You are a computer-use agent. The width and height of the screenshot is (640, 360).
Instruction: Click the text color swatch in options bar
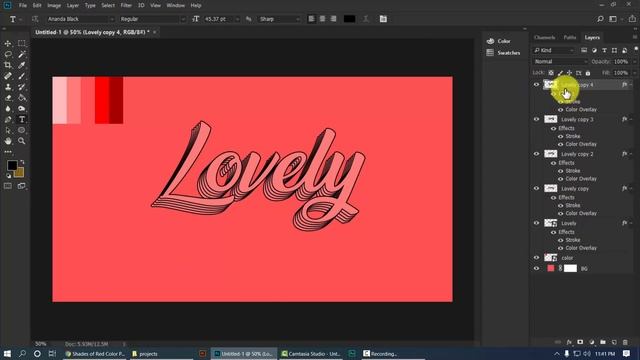pyautogui.click(x=349, y=19)
